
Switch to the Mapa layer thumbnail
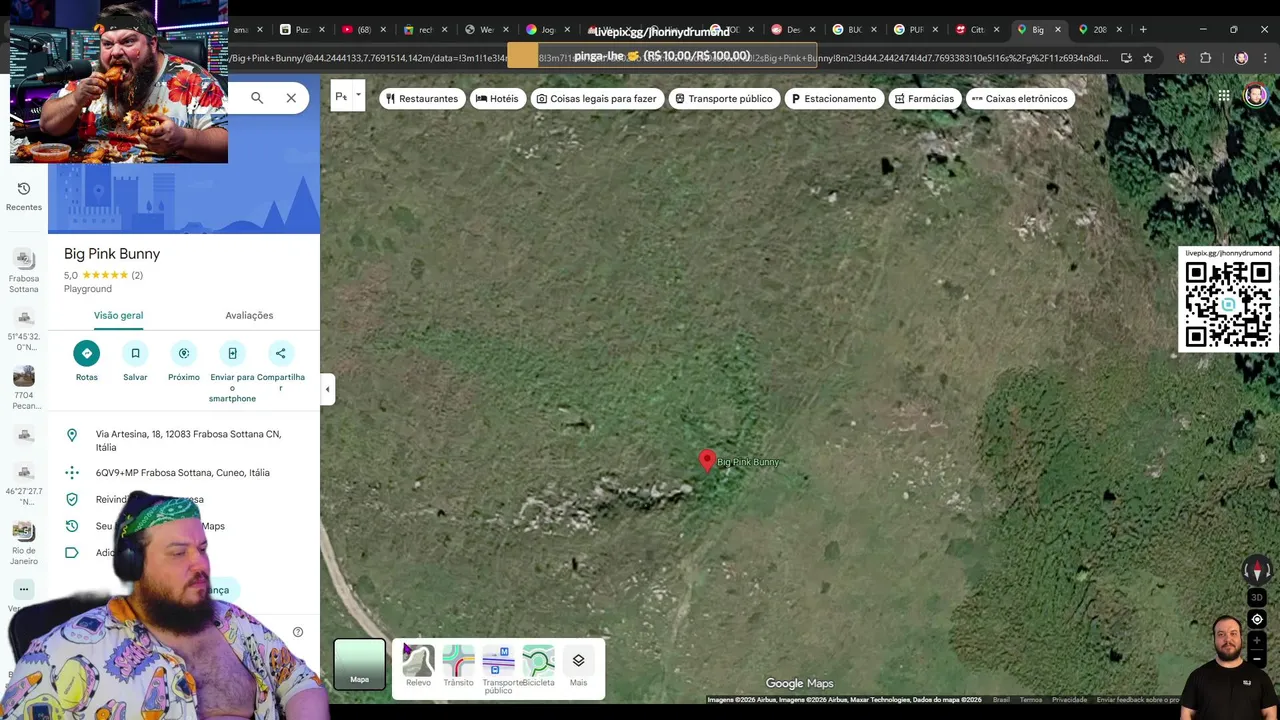point(359,664)
